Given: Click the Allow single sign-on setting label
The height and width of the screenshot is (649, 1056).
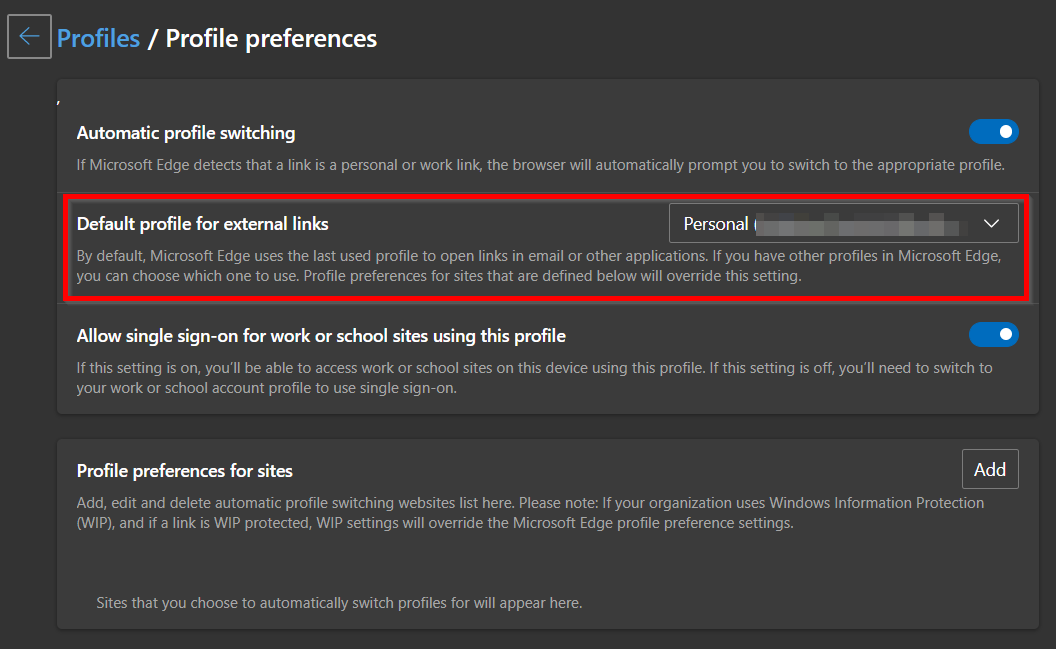Looking at the screenshot, I should [321, 335].
